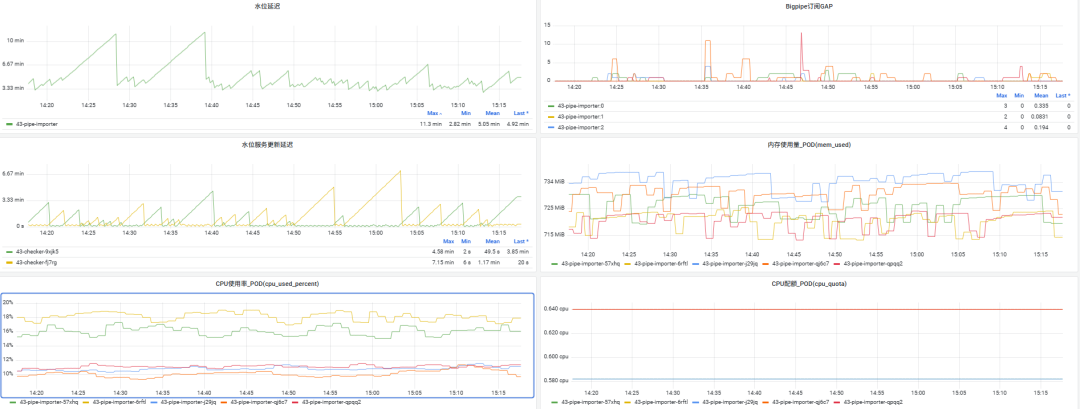Screen dimensions: 1080x409
Task: Open the 水位服务更新延迟 panel title menu
Action: 267,145
